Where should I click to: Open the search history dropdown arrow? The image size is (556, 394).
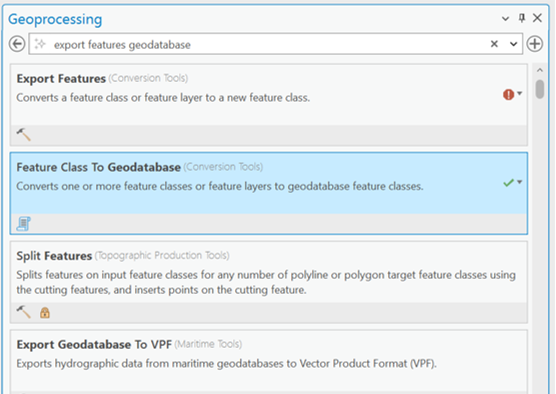(513, 44)
